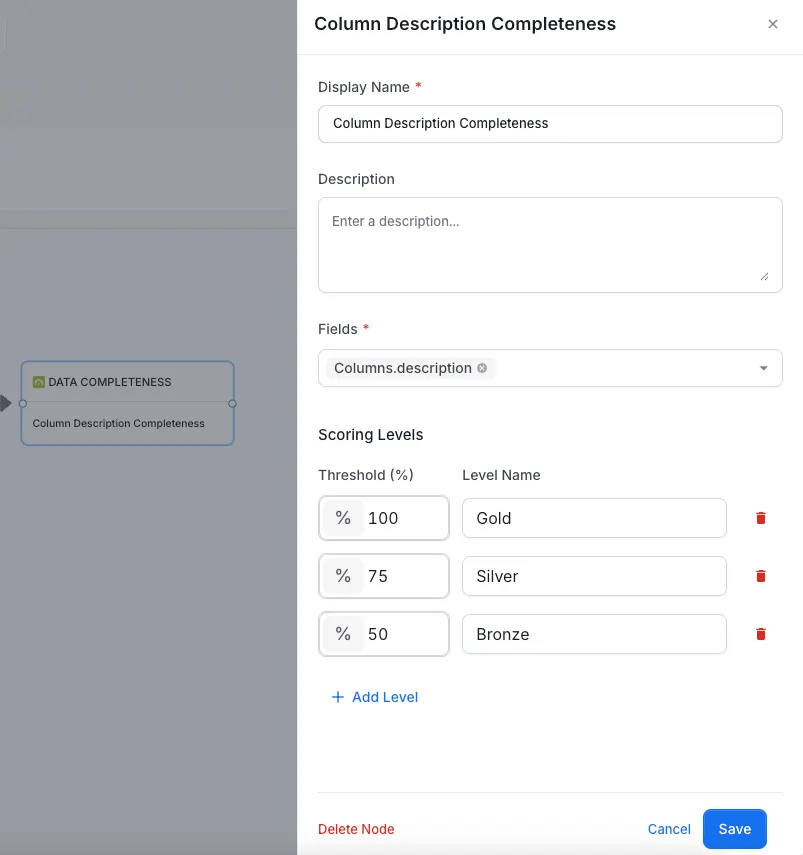The height and width of the screenshot is (855, 803).
Task: Delete the Gold scoring level using its trash icon
Action: coord(760,518)
